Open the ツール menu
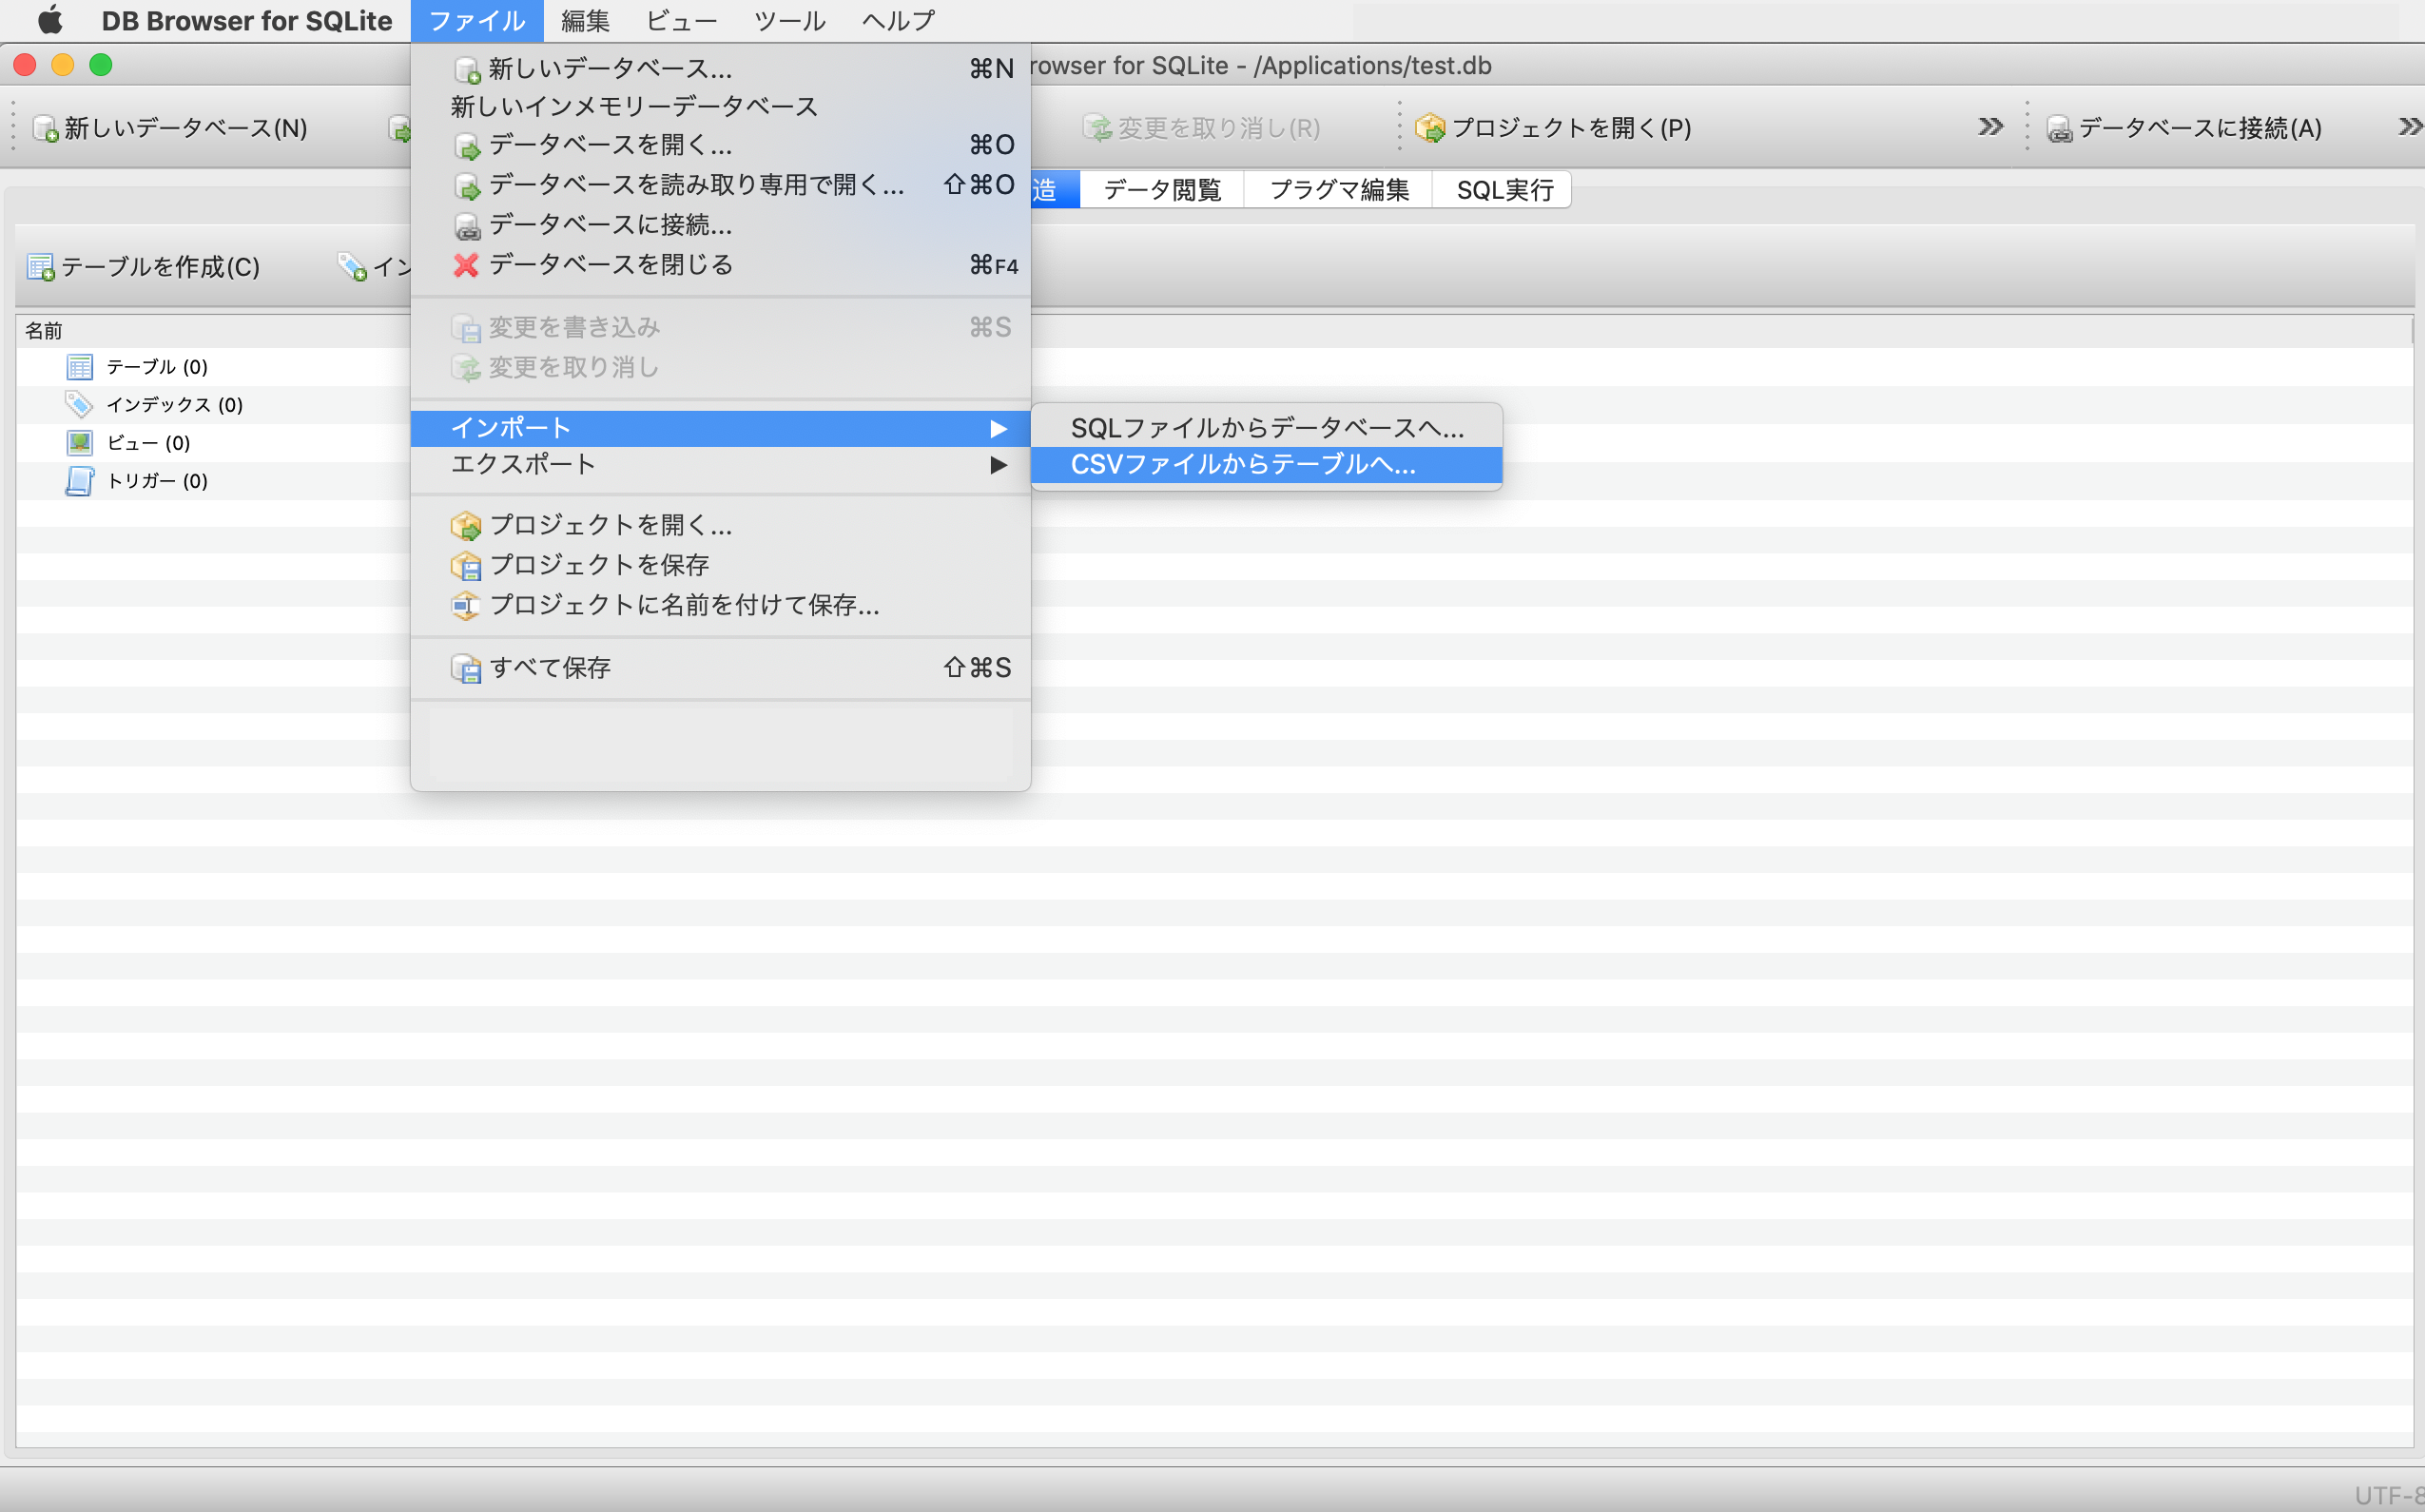 point(789,21)
